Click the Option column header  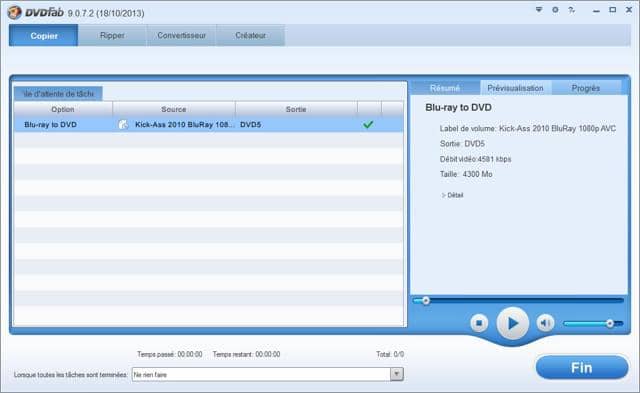coord(63,109)
